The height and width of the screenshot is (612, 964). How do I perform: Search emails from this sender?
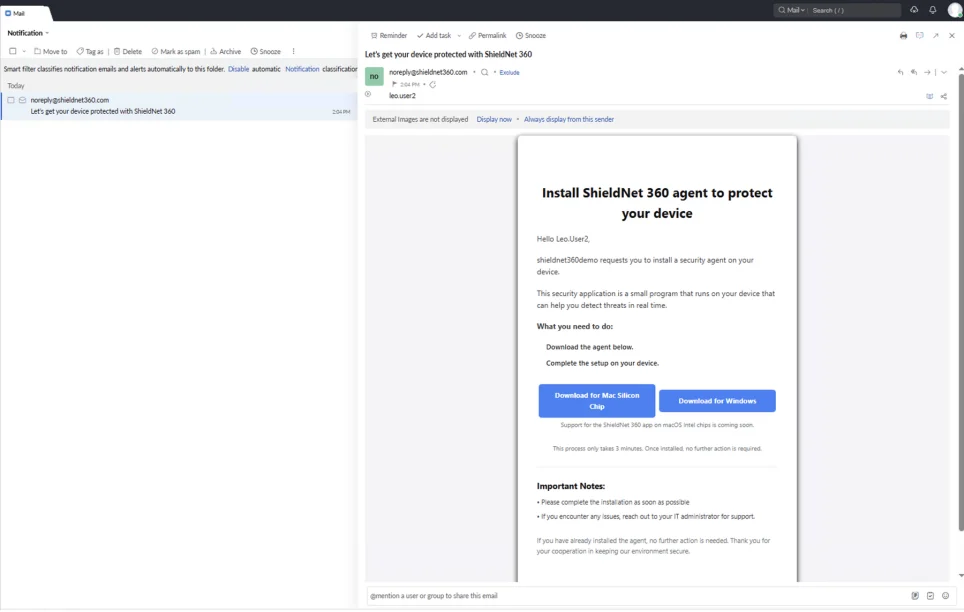[x=484, y=73]
